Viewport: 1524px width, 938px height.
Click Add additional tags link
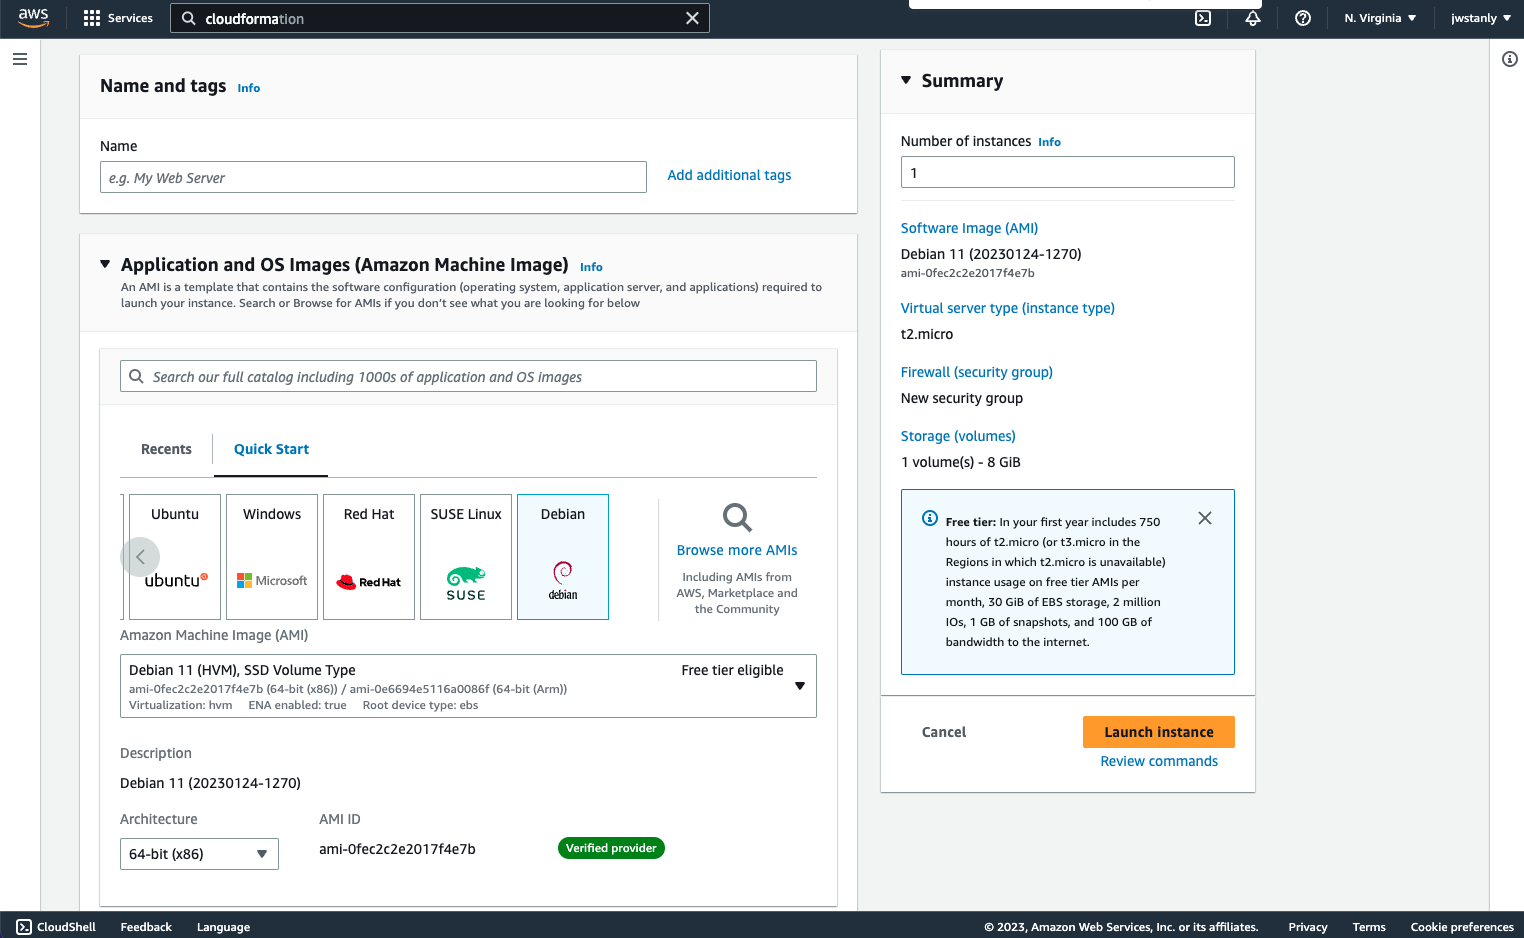(729, 175)
